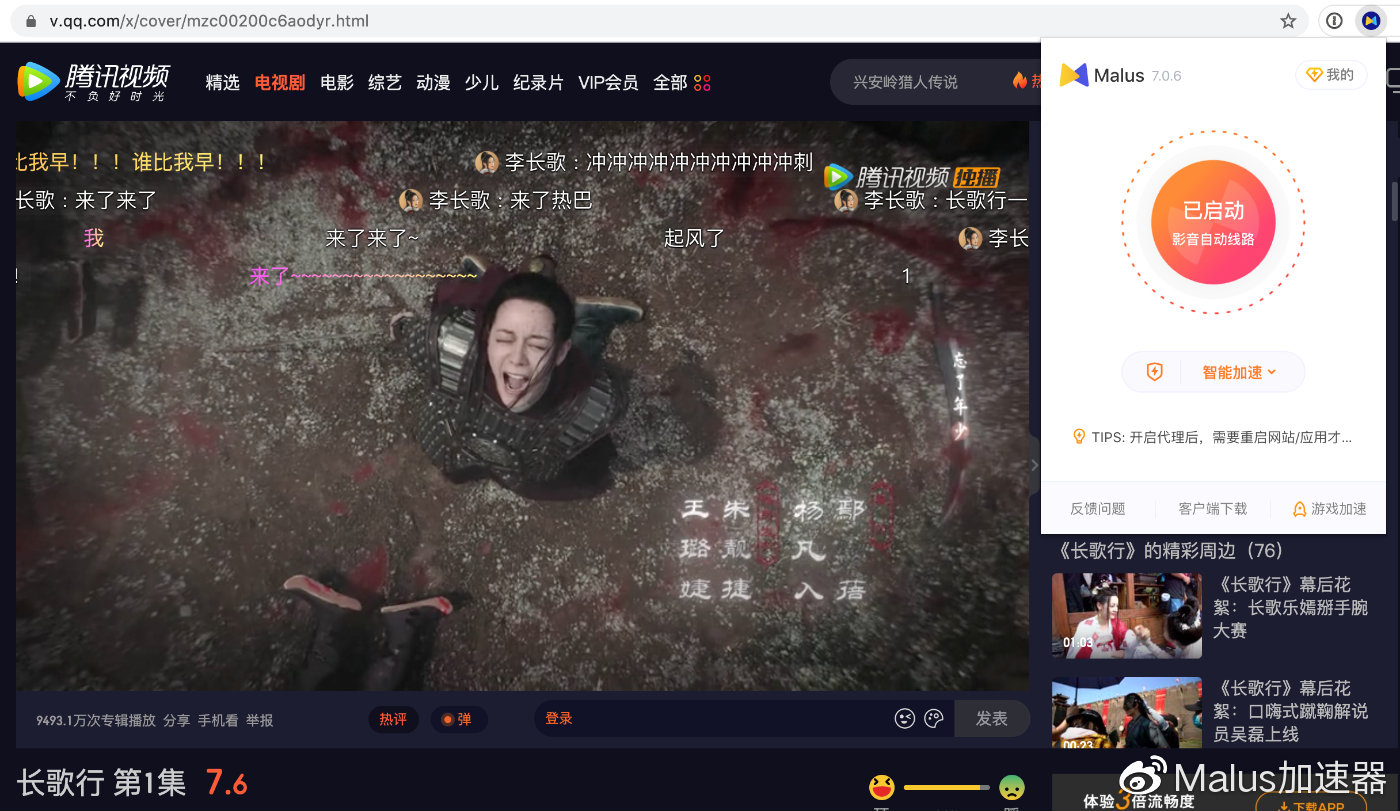Open thumbnail of 口嗨式蹴鞠解说 clip
This screenshot has height=811, width=1400.
(1127, 712)
